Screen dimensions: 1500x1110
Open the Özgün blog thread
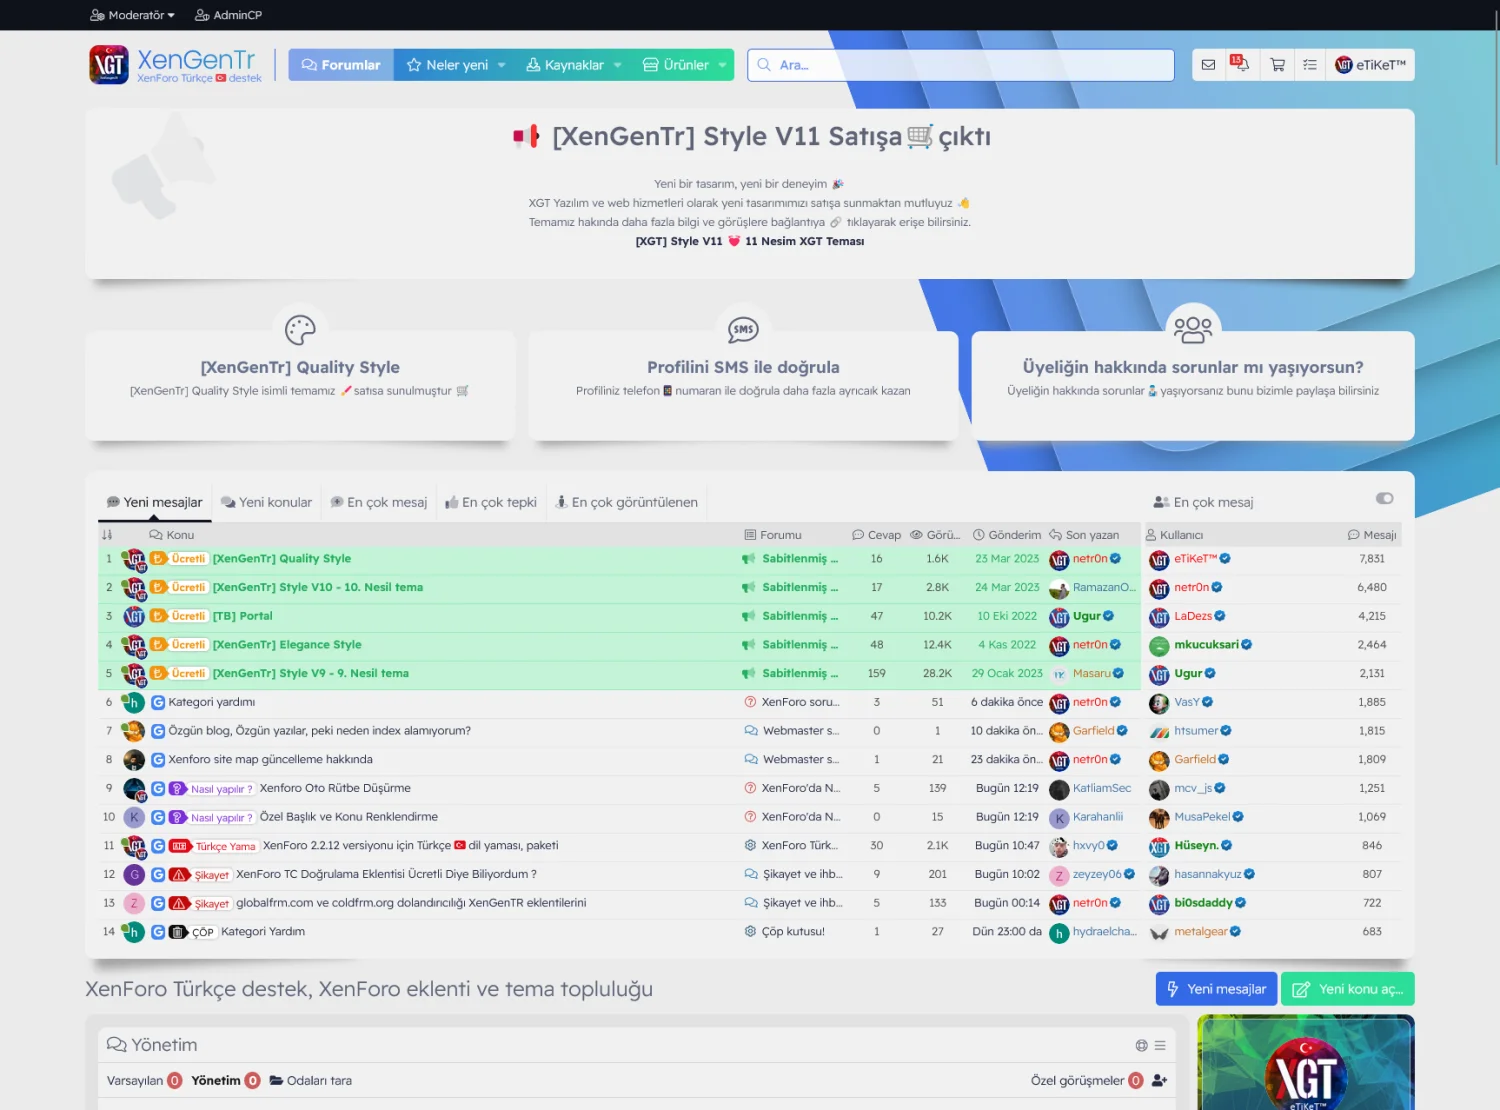pyautogui.click(x=319, y=731)
